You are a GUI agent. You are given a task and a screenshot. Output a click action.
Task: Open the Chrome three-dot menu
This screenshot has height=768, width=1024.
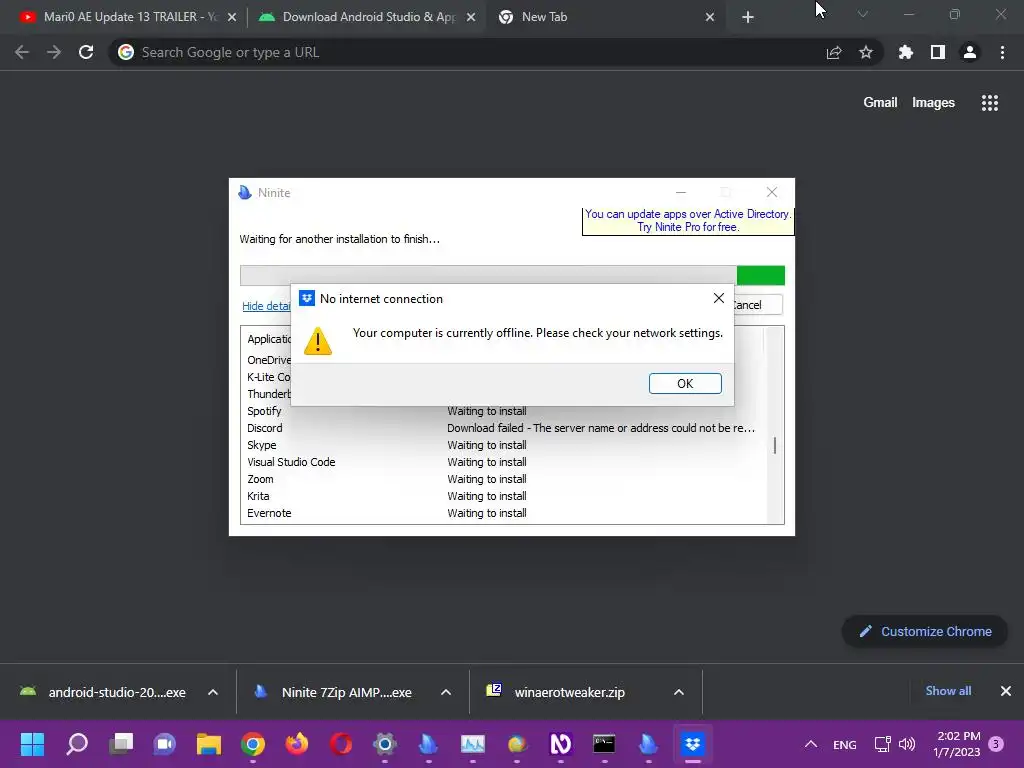click(x=1002, y=52)
